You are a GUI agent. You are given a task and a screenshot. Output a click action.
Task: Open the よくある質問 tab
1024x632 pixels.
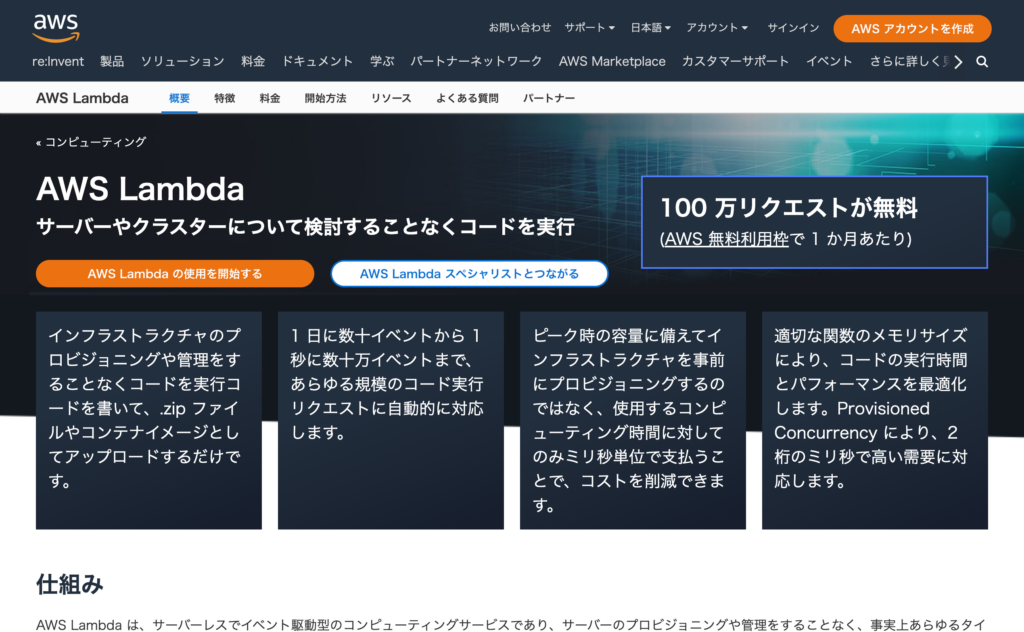pyautogui.click(x=467, y=98)
